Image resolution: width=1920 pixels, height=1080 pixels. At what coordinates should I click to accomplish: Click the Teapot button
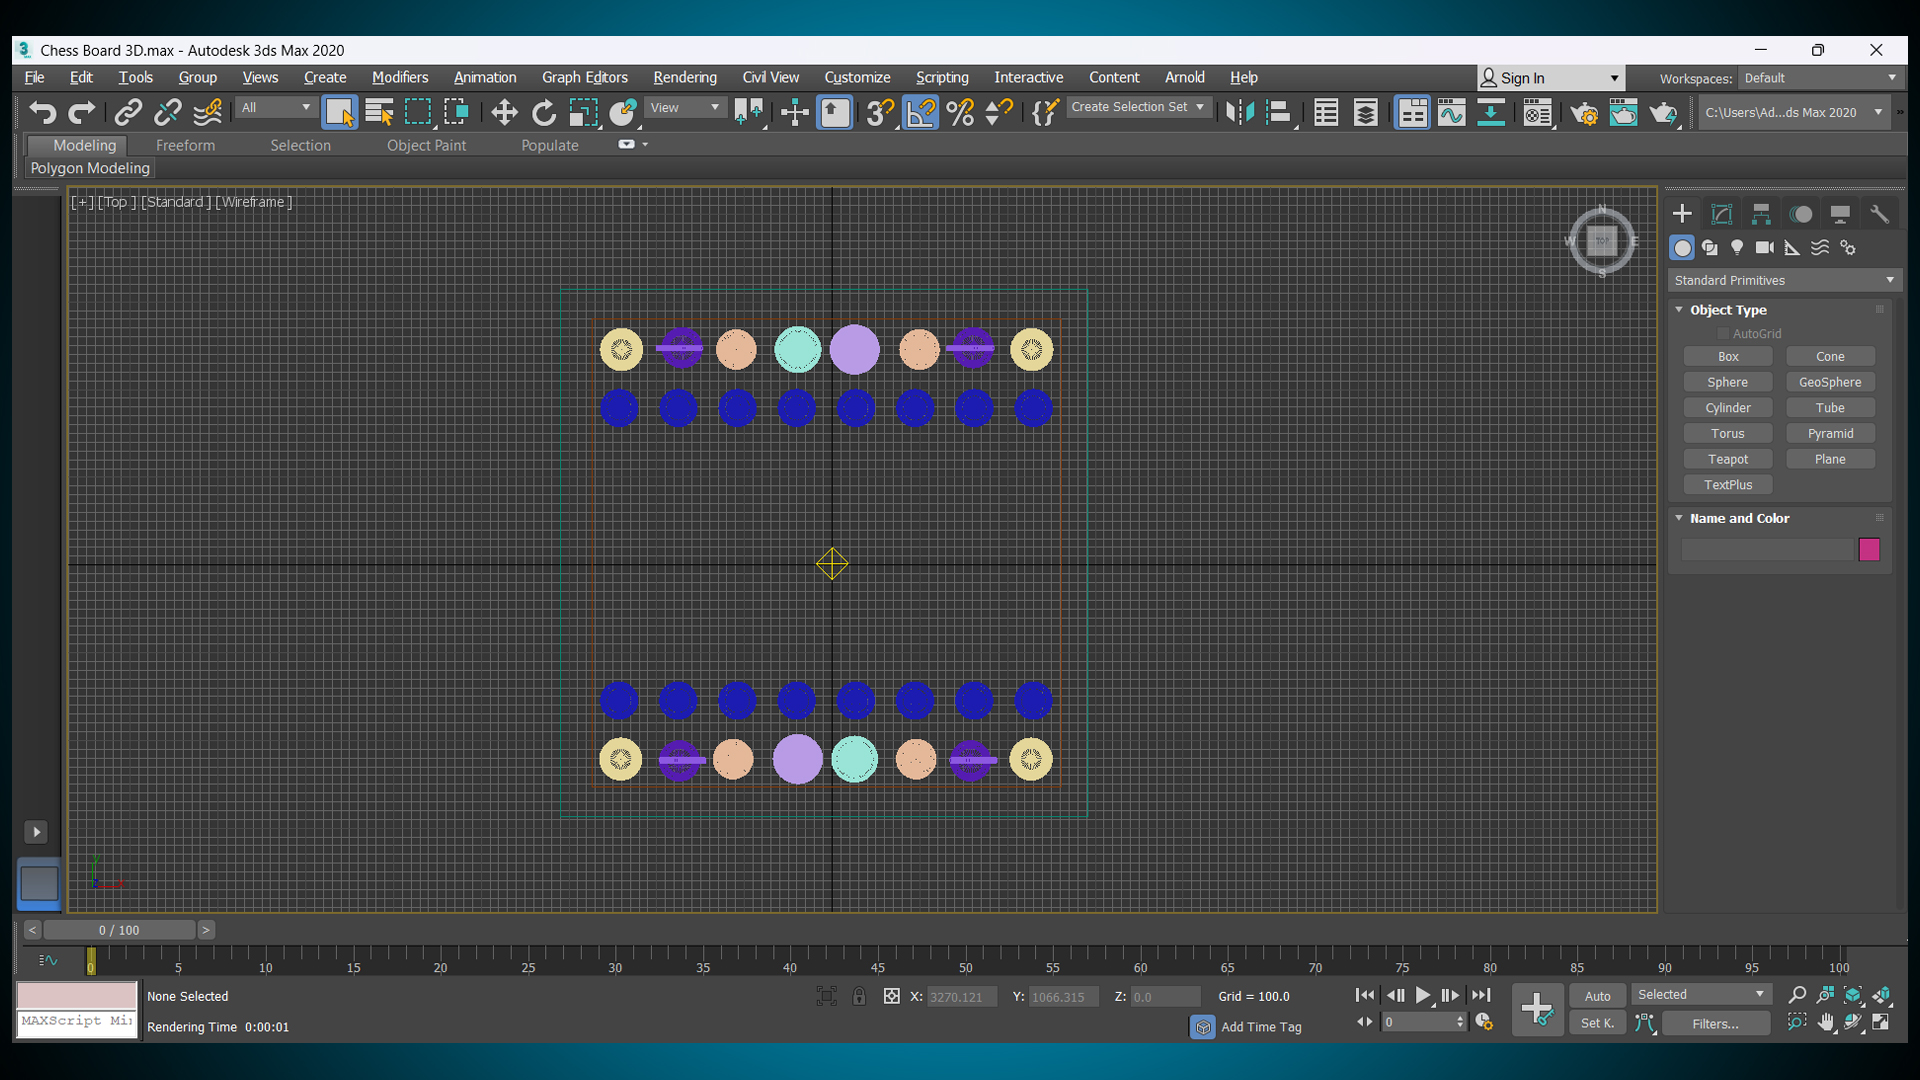click(1728, 459)
